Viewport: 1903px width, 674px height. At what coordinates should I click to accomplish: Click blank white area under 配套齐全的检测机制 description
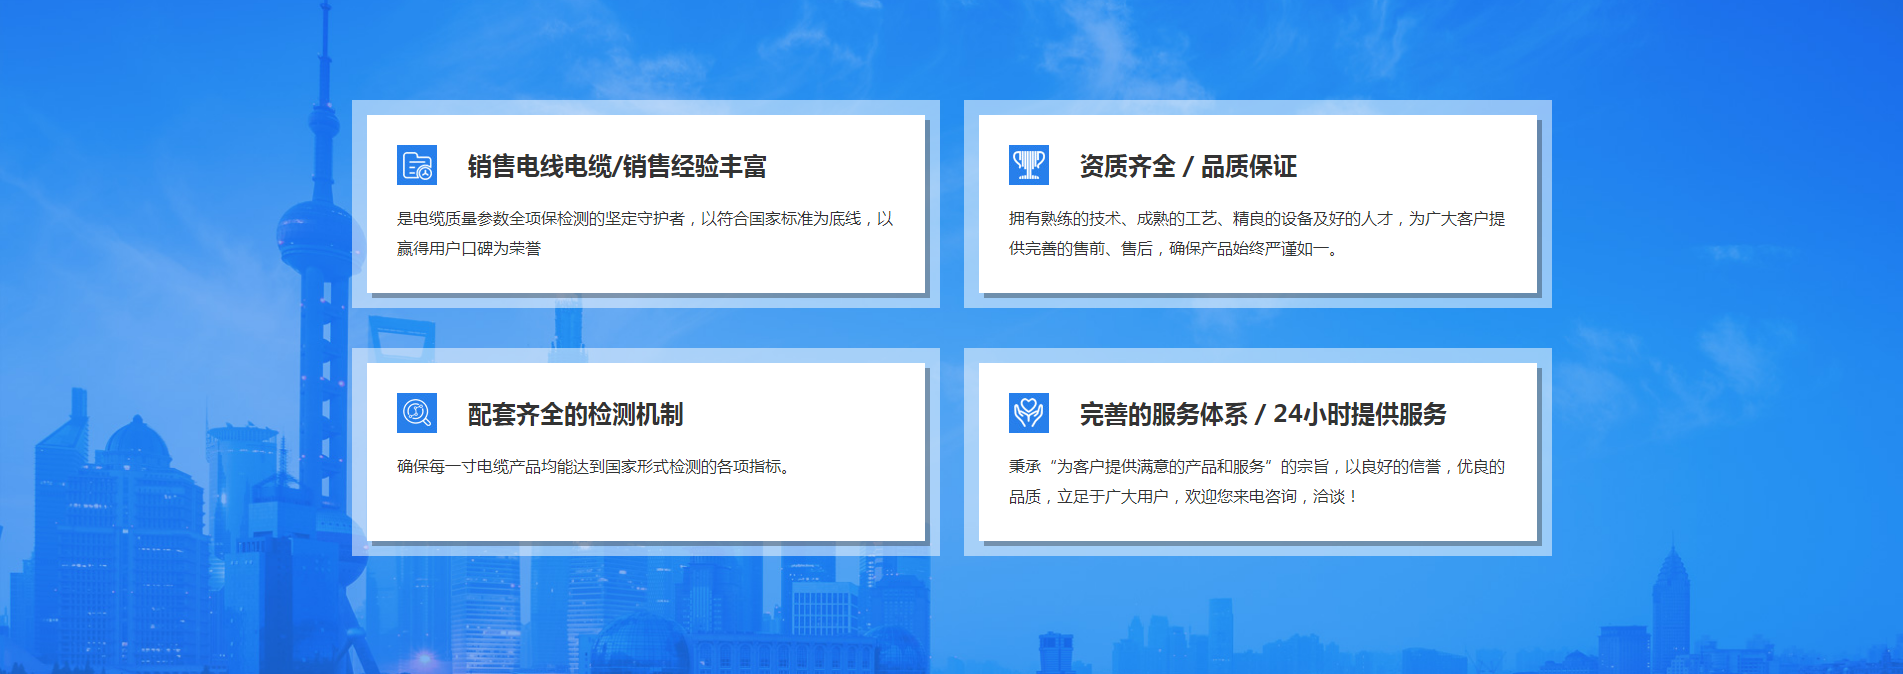pos(645,510)
